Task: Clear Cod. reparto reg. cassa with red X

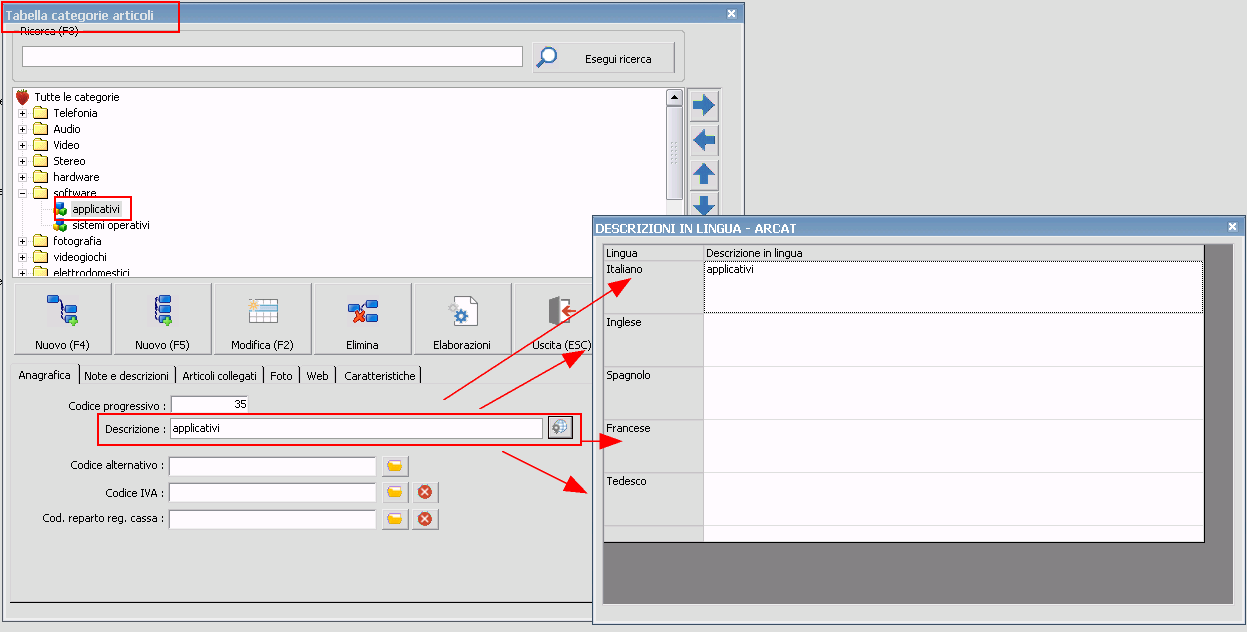Action: [x=425, y=519]
